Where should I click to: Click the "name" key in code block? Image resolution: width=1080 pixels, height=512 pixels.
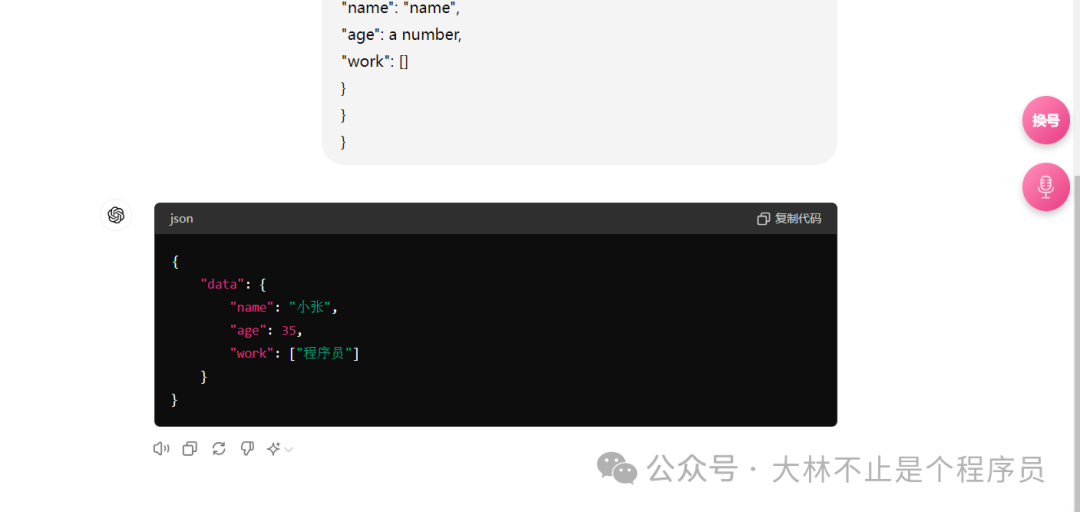pyautogui.click(x=252, y=307)
